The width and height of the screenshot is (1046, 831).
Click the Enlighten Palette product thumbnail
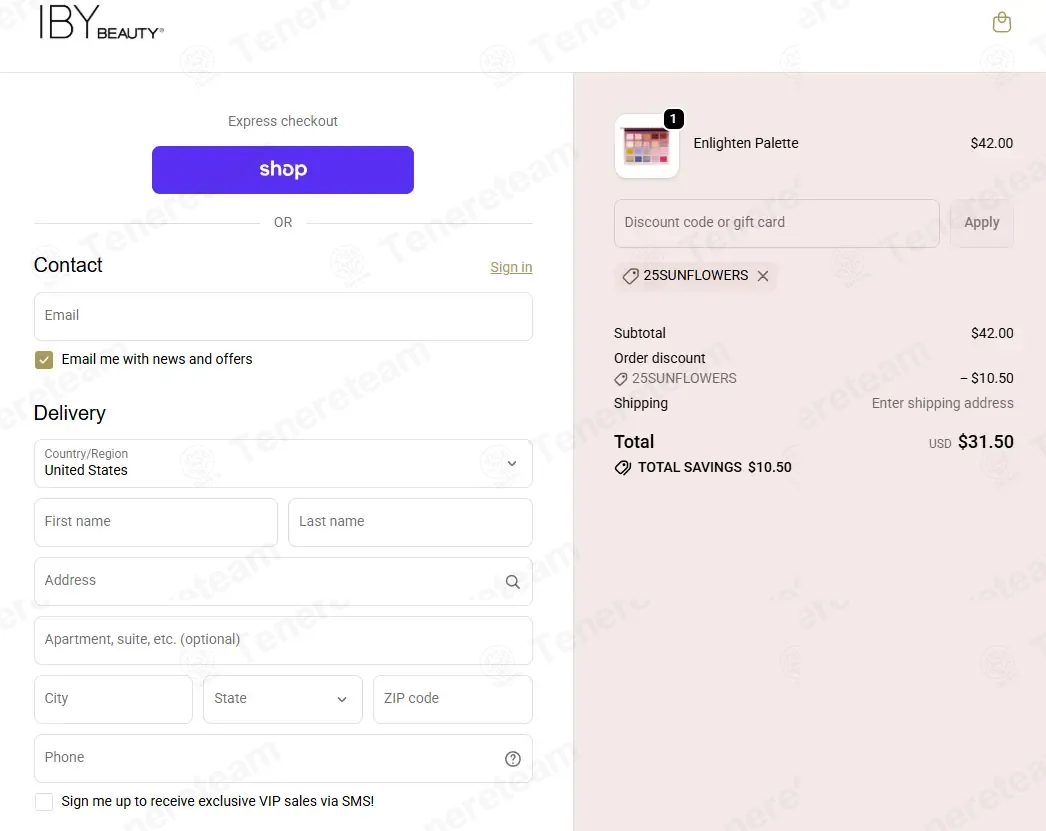[646, 147]
